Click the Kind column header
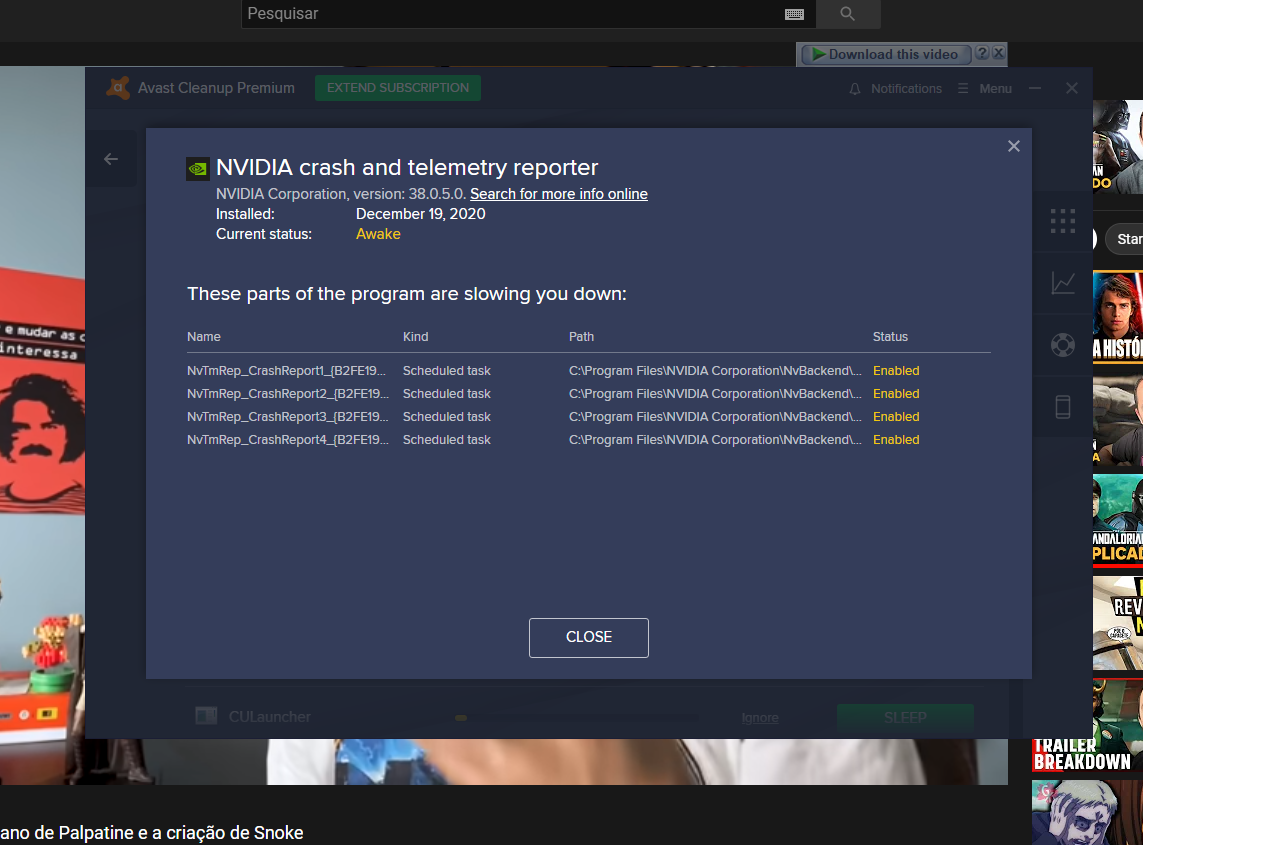 [x=416, y=337]
